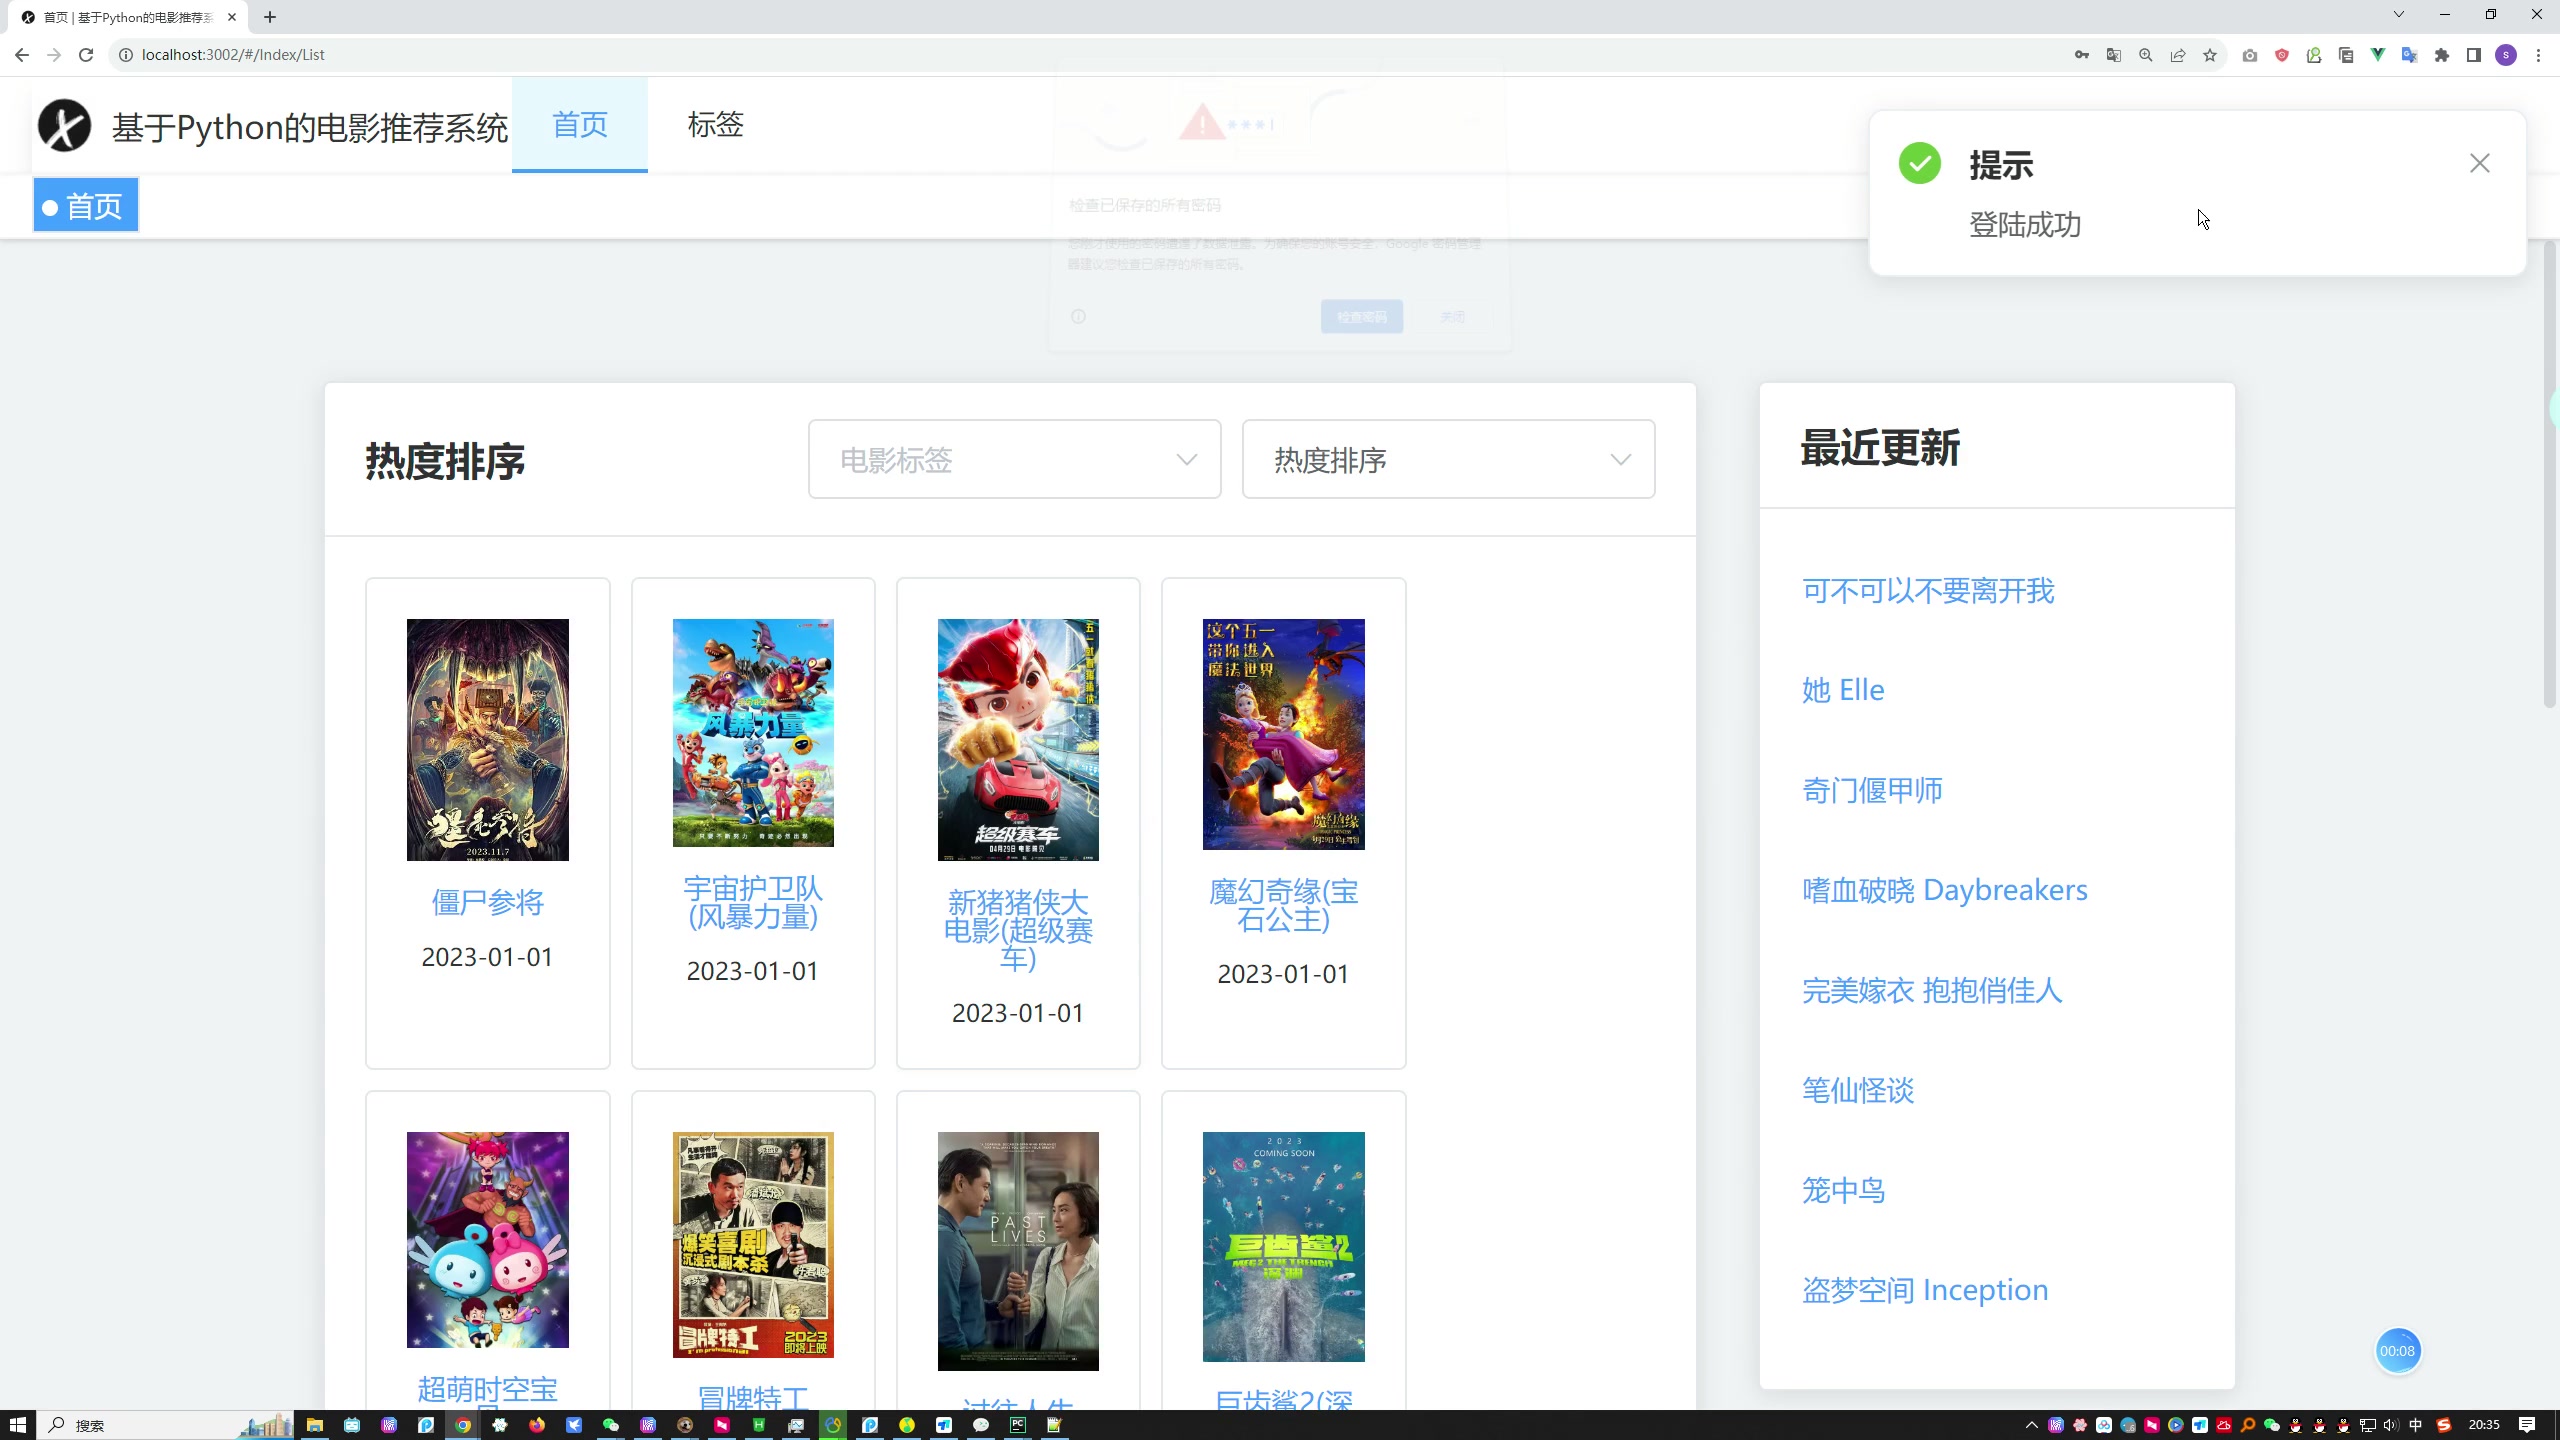The height and width of the screenshot is (1440, 2560).
Task: Click the green success checkmark icon
Action: (x=1920, y=163)
